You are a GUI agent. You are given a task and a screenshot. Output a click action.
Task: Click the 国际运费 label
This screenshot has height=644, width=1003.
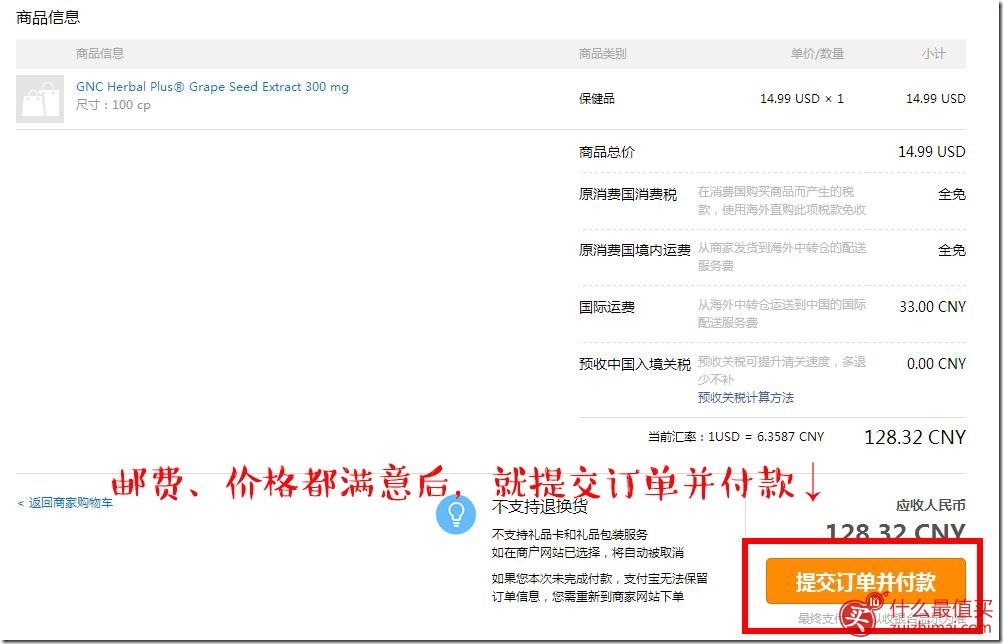point(607,307)
